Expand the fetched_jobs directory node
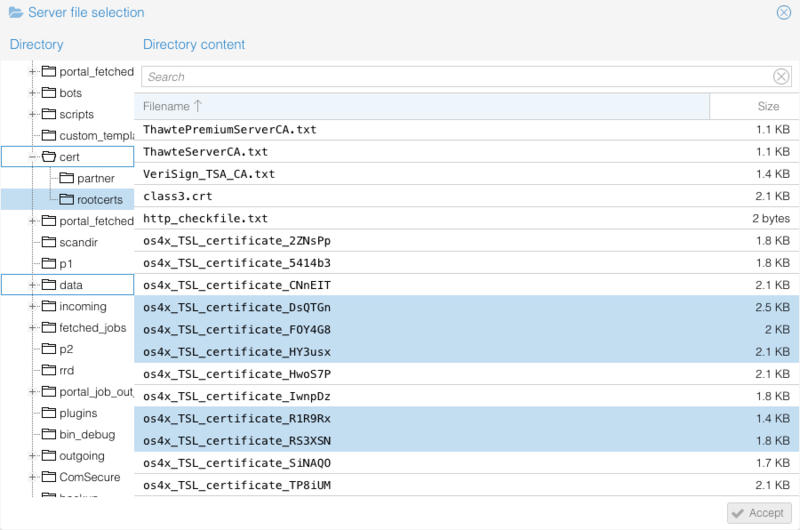800x530 pixels. (x=33, y=328)
